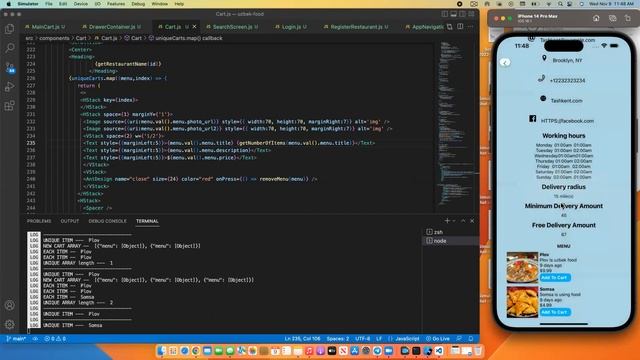Tap the location pin icon beside Brooklyn, NY
The height and width of the screenshot is (360, 640).
(x=544, y=59)
